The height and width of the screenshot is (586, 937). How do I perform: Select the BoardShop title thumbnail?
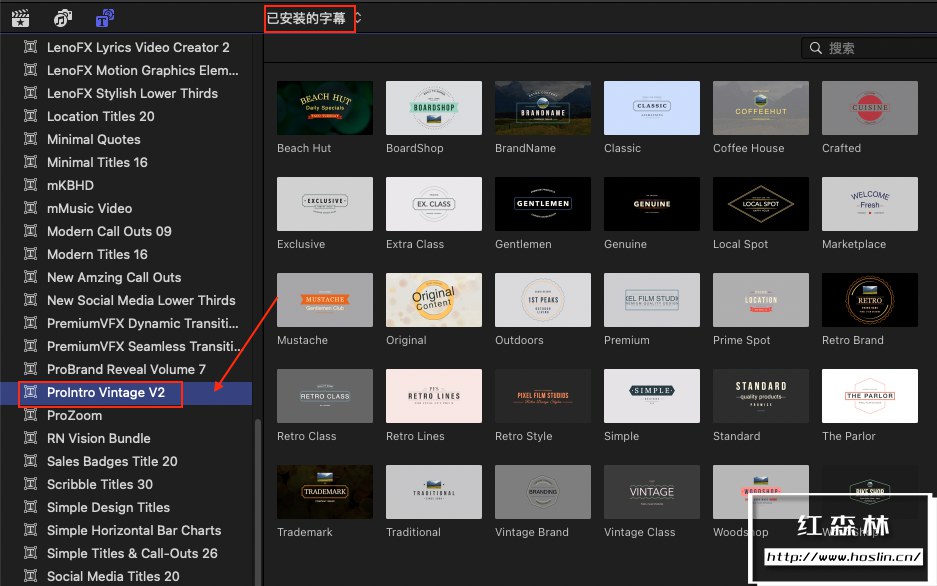[434, 108]
